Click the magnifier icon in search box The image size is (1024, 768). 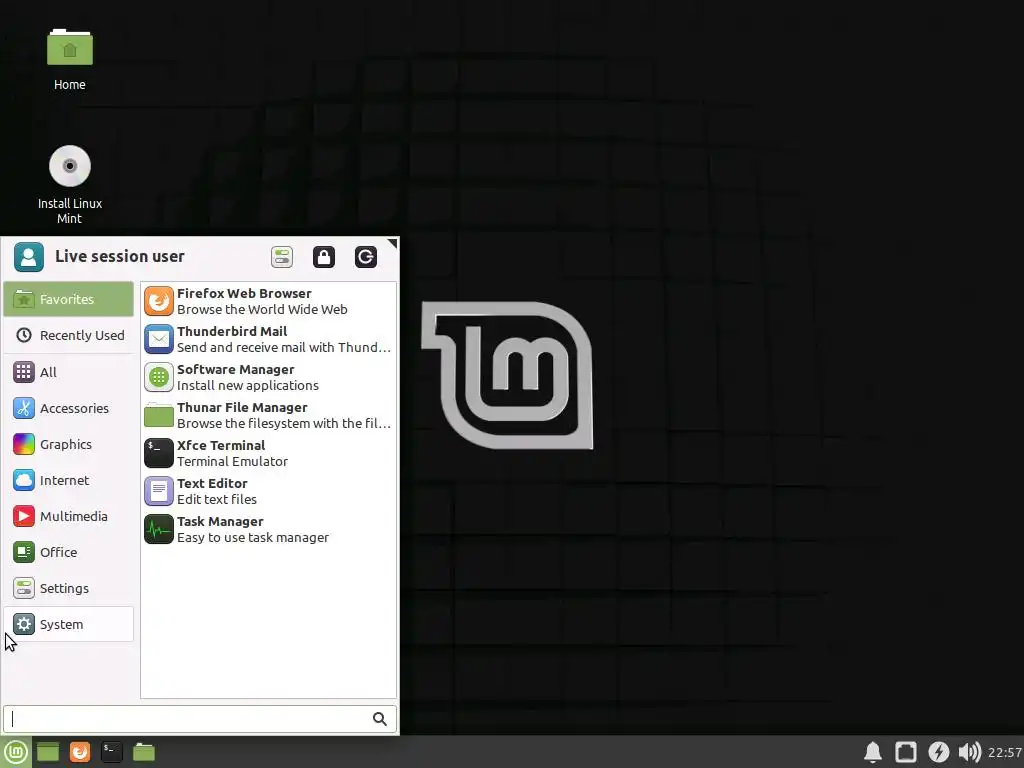[x=379, y=719]
